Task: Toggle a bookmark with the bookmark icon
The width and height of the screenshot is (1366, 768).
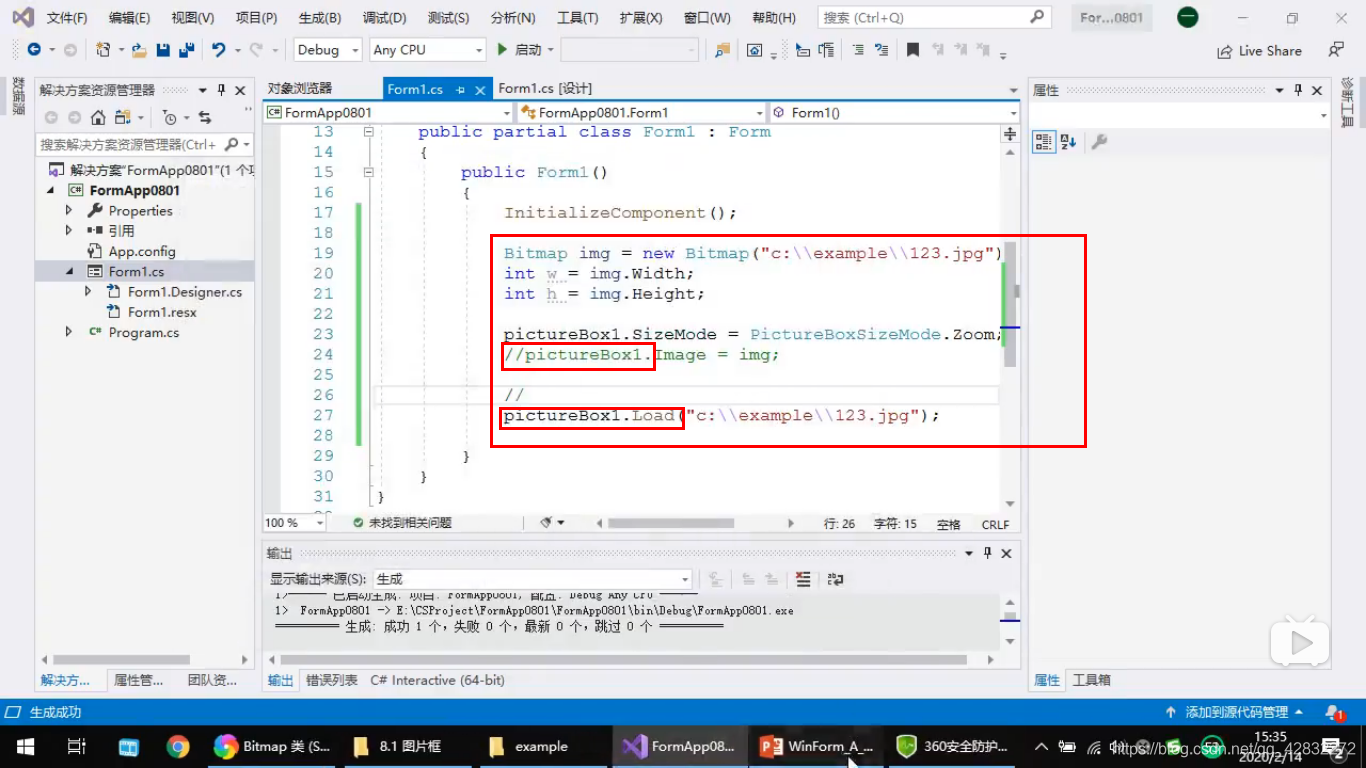Action: [x=912, y=50]
